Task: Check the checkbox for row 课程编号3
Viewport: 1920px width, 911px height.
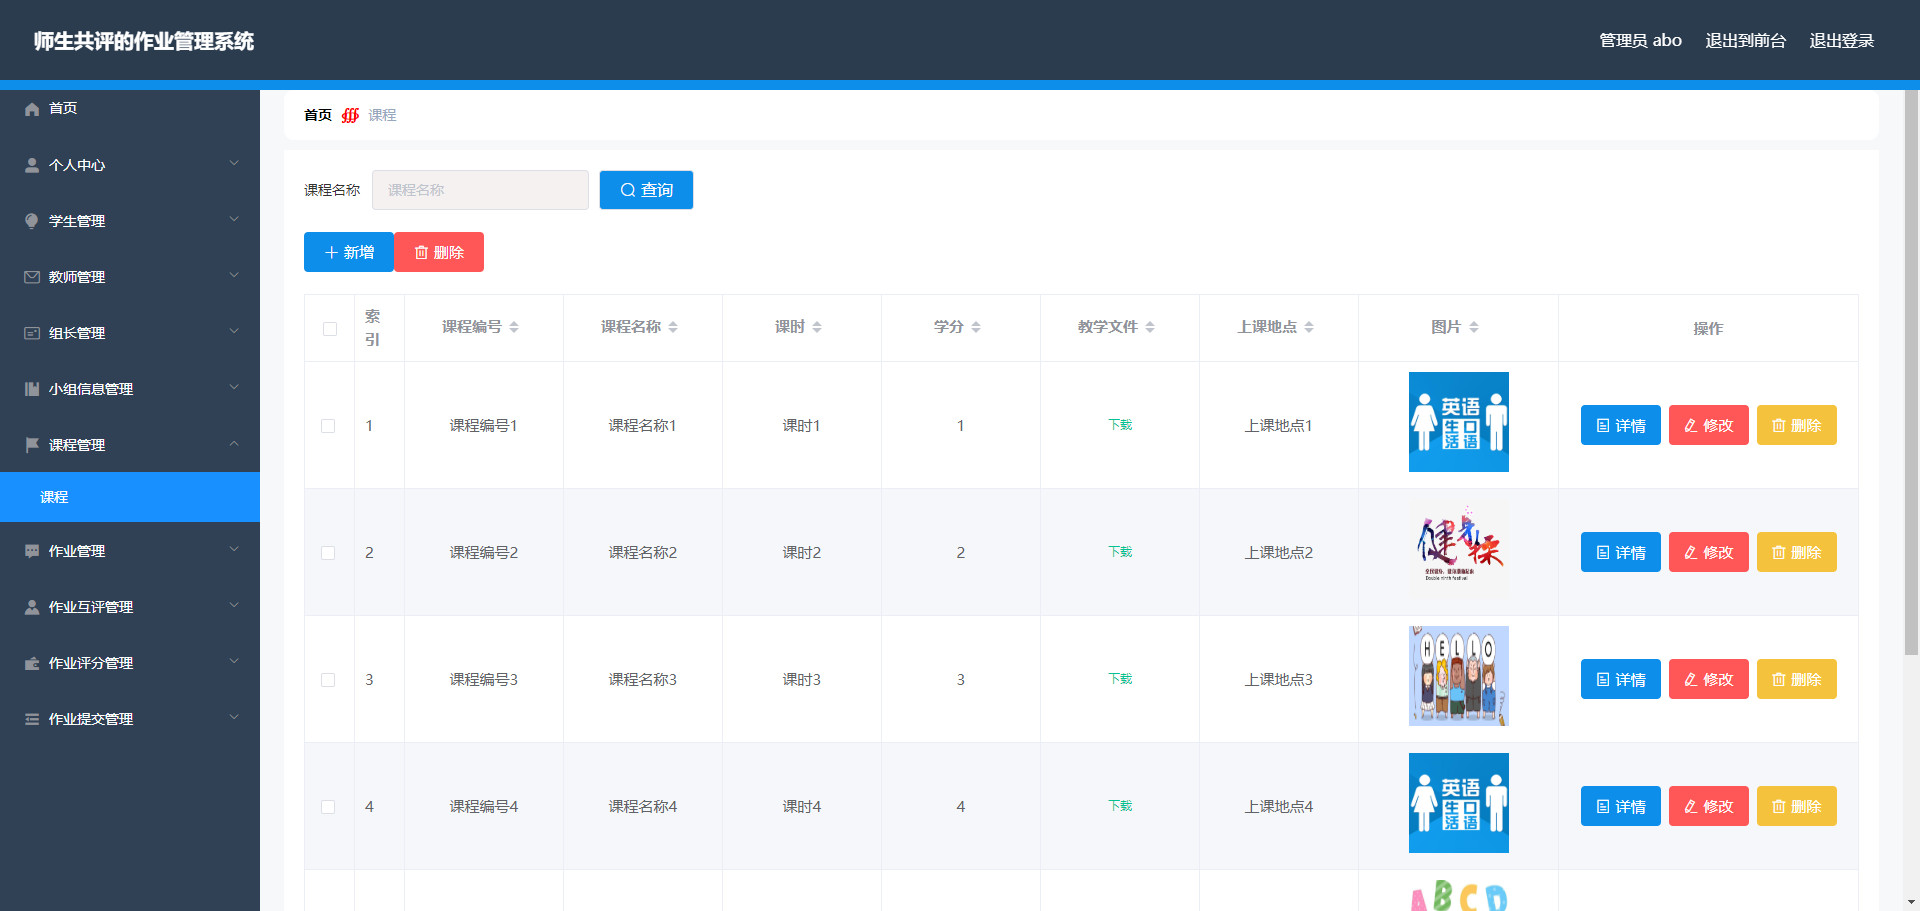Action: pos(328,680)
